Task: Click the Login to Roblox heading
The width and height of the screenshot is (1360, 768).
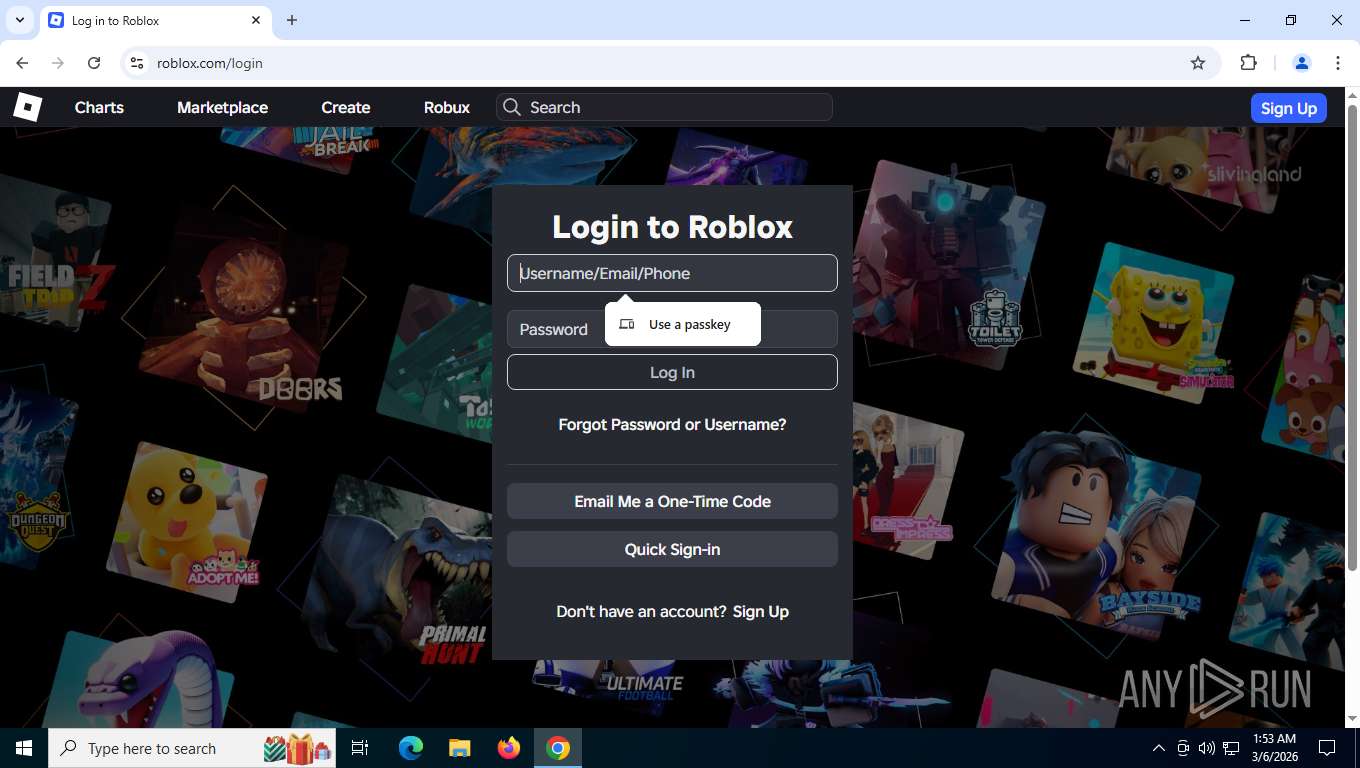Action: (672, 227)
